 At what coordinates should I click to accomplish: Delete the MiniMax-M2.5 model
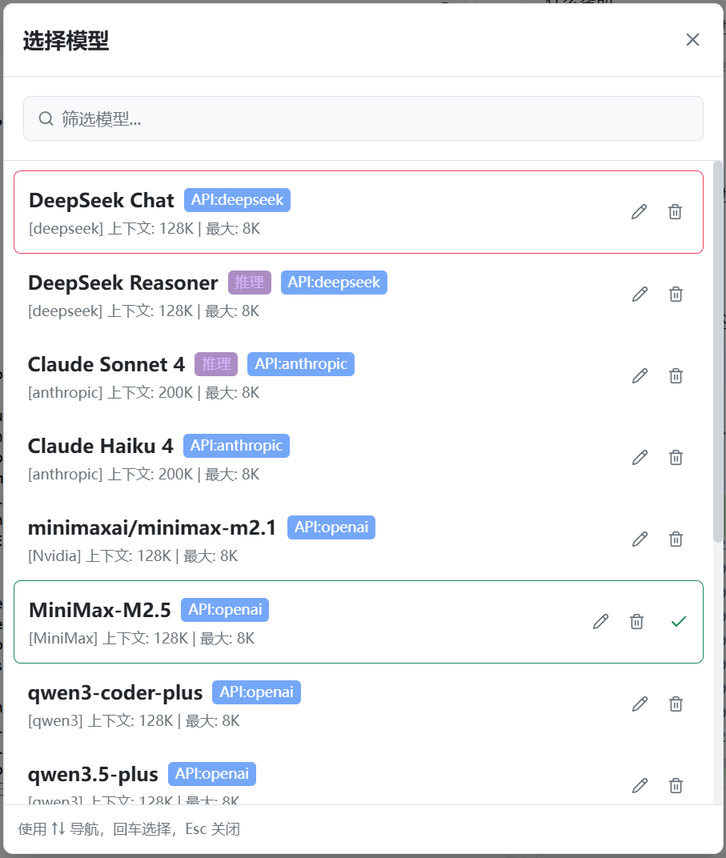pos(636,622)
